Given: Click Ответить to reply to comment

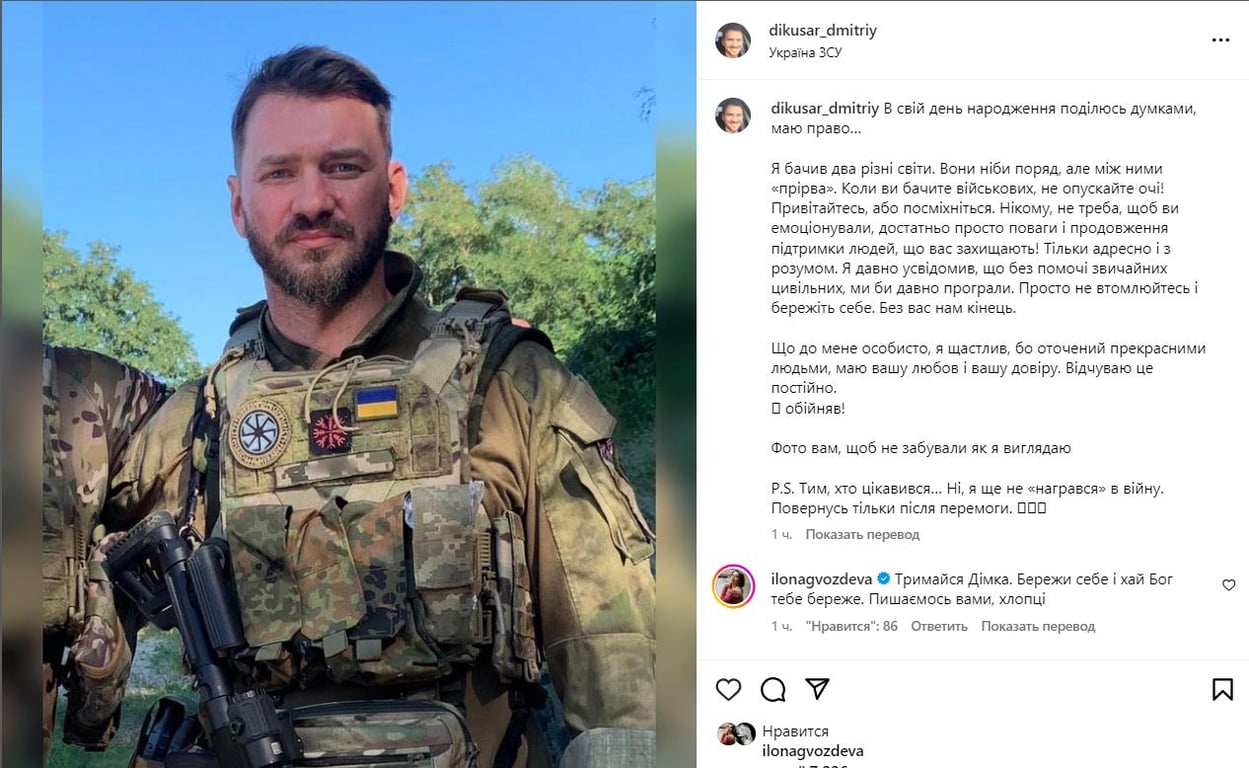Looking at the screenshot, I should pyautogui.click(x=939, y=626).
